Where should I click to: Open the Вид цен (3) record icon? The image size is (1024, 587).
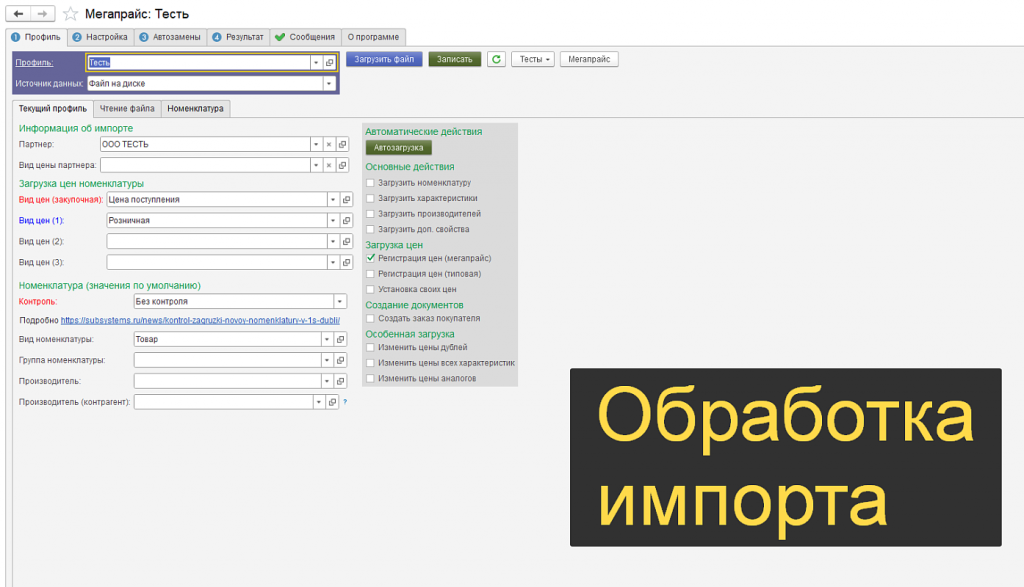(x=347, y=262)
